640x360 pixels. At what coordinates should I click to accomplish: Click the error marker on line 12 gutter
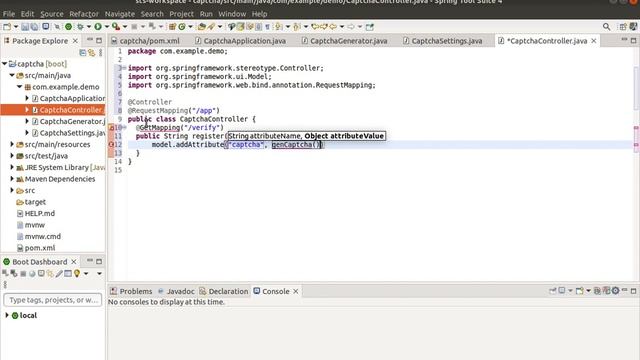pyautogui.click(x=111, y=144)
